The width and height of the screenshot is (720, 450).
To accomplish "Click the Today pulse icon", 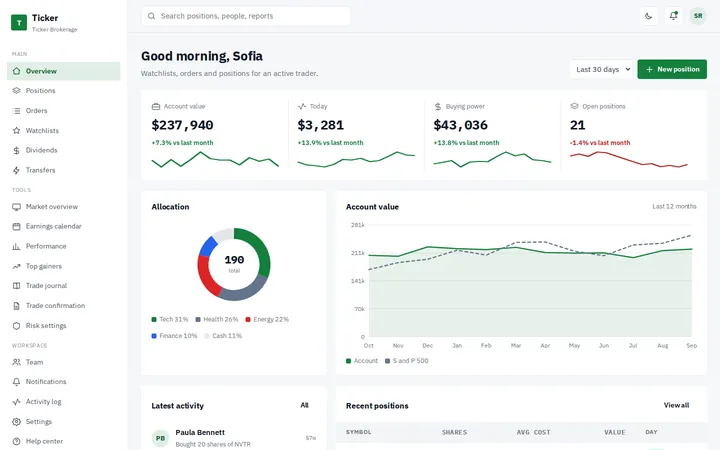I will (302, 107).
